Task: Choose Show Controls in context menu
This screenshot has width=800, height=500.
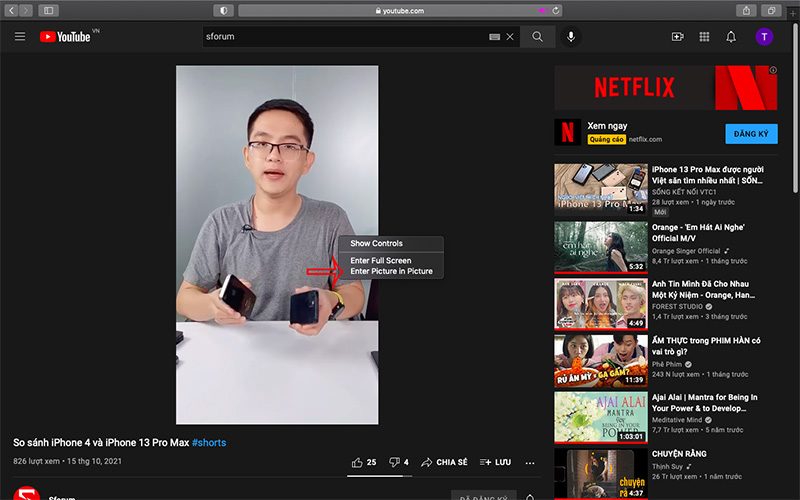Action: point(376,243)
